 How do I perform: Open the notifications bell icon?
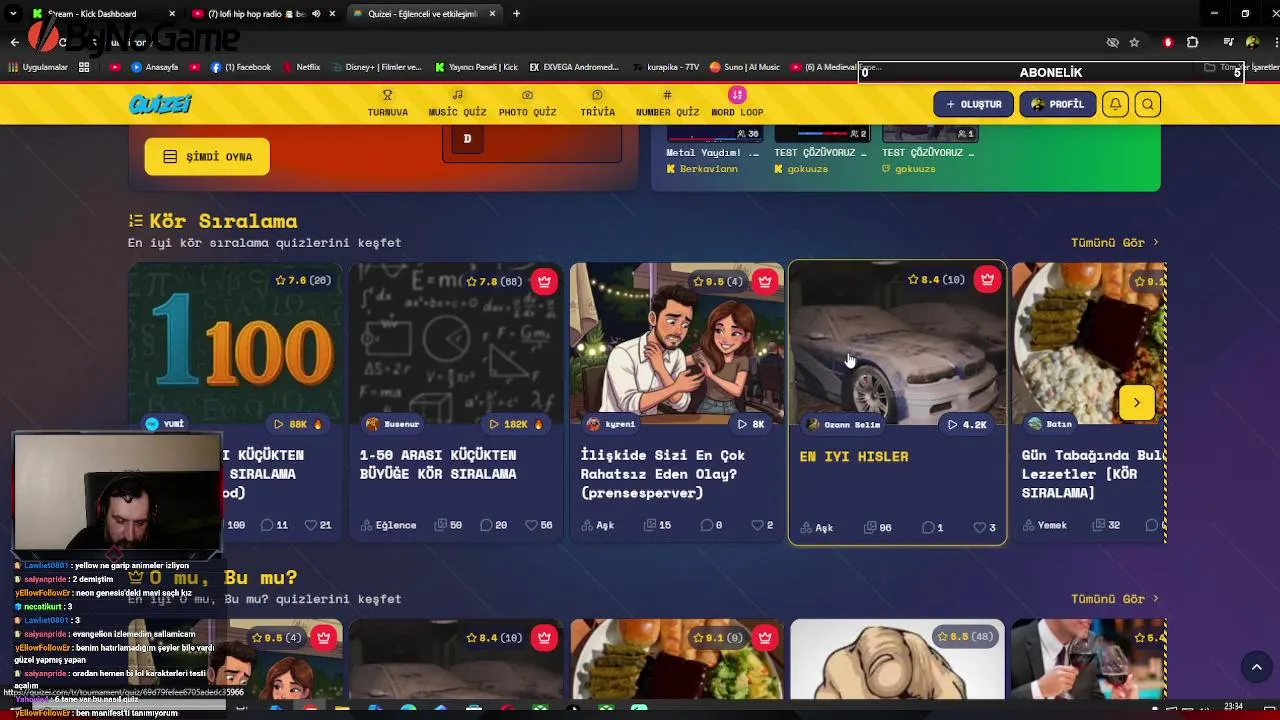click(x=1115, y=104)
